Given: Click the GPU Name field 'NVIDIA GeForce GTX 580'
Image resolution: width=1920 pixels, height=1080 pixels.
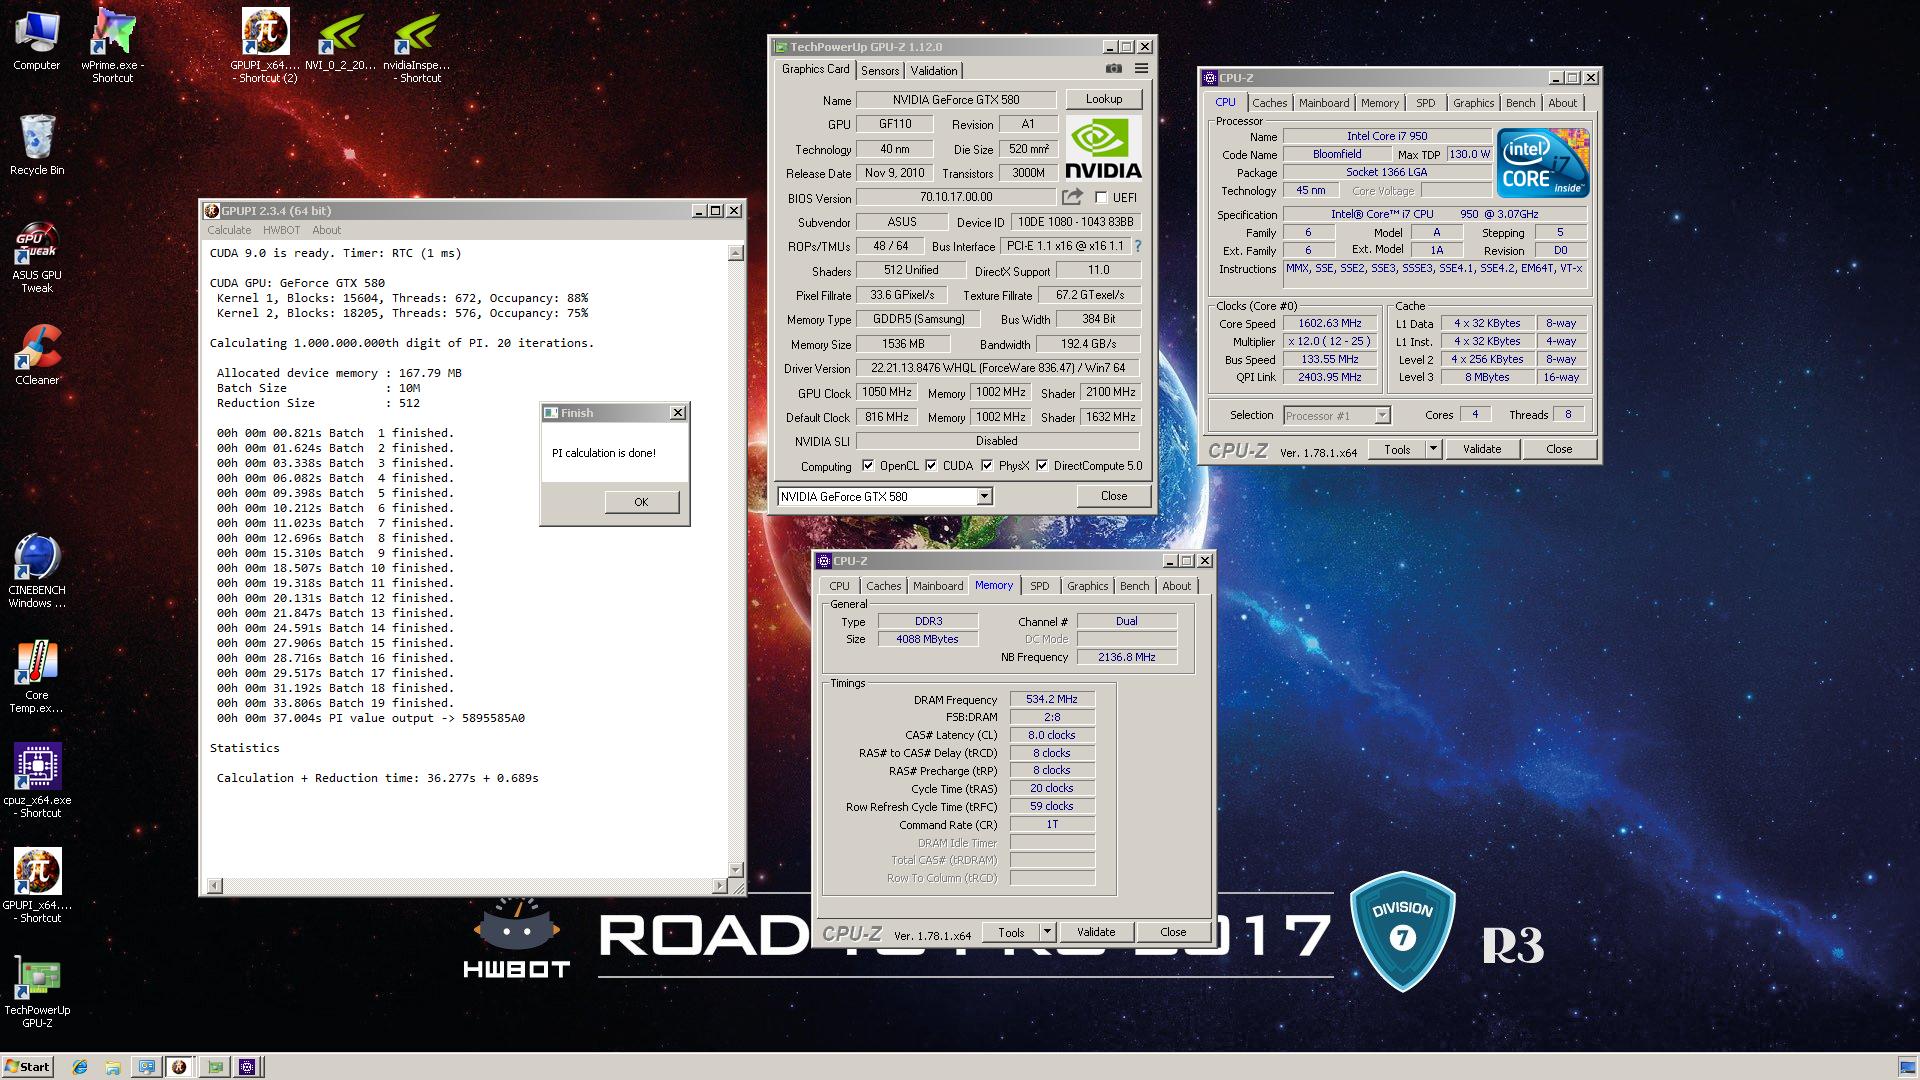Looking at the screenshot, I should [956, 100].
